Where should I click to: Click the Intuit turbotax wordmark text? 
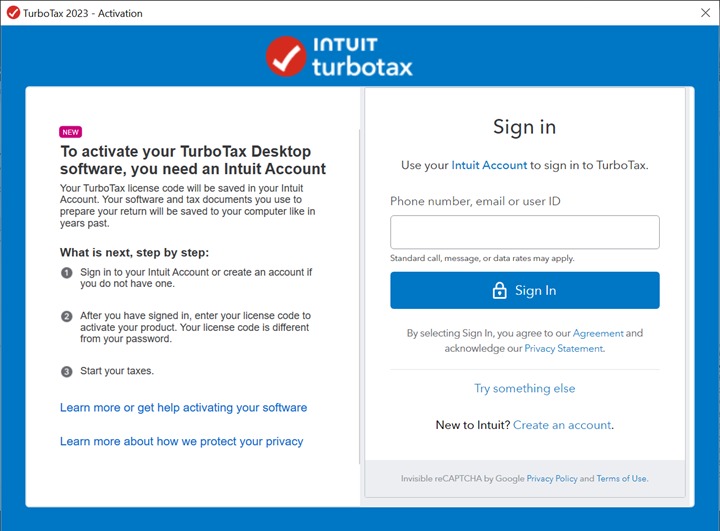tap(360, 57)
